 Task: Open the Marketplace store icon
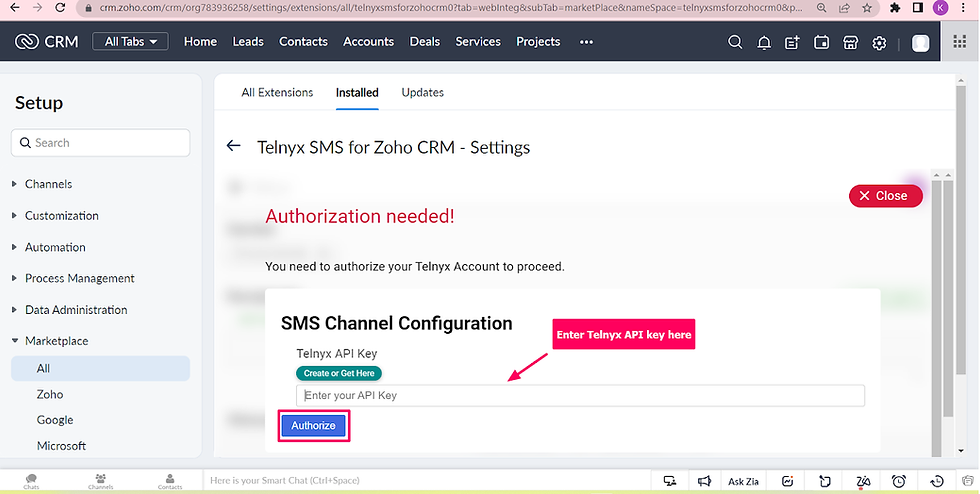point(850,42)
